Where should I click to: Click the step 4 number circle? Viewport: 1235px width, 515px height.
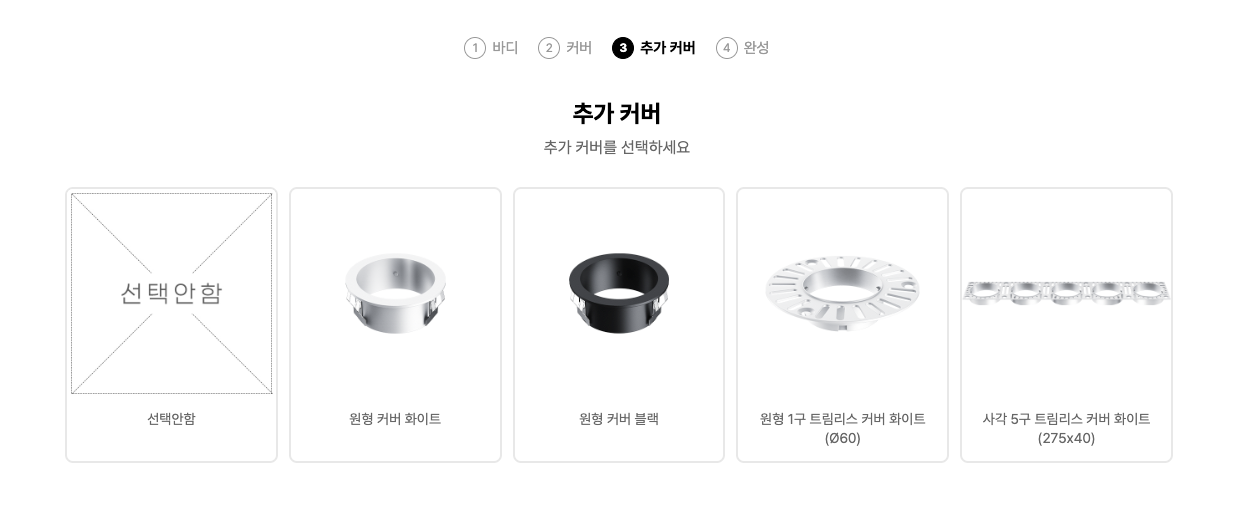coord(727,48)
